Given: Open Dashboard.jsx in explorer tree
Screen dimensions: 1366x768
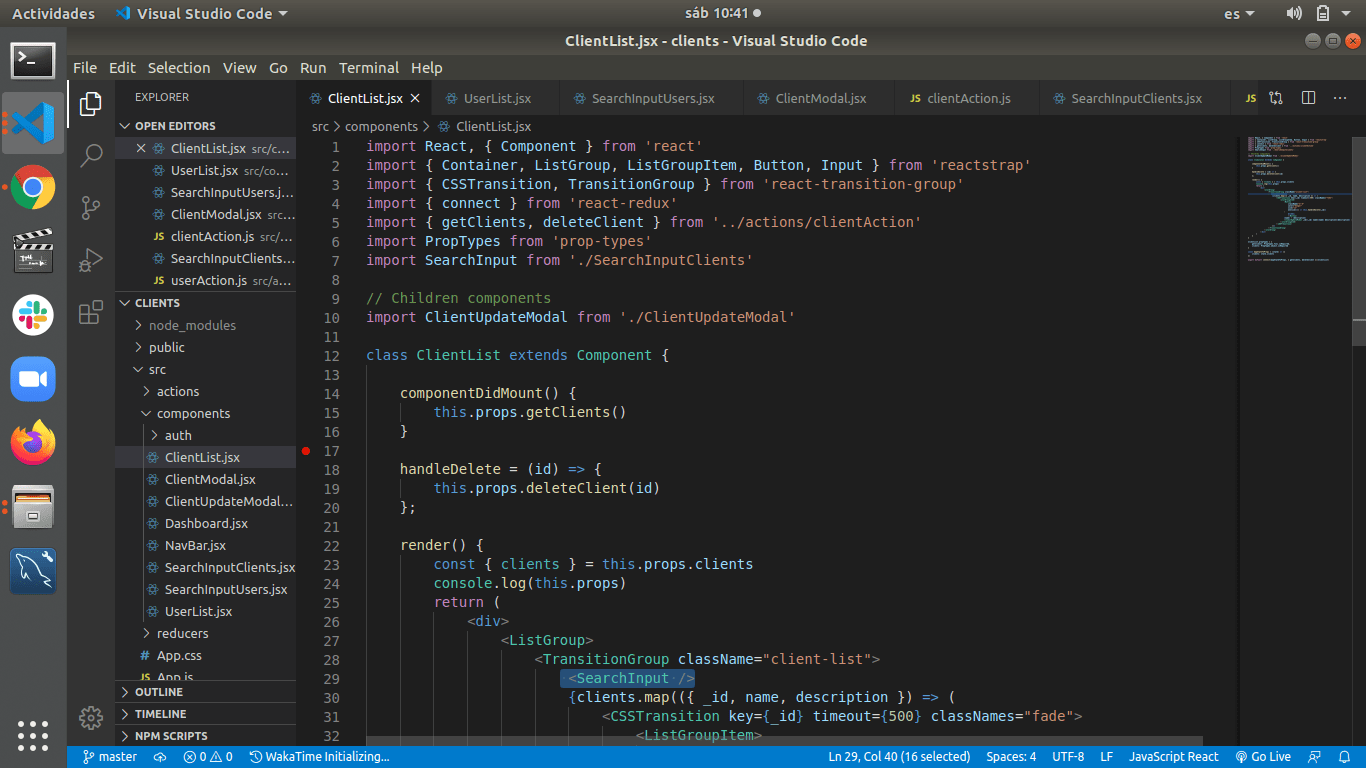Looking at the screenshot, I should (x=206, y=523).
